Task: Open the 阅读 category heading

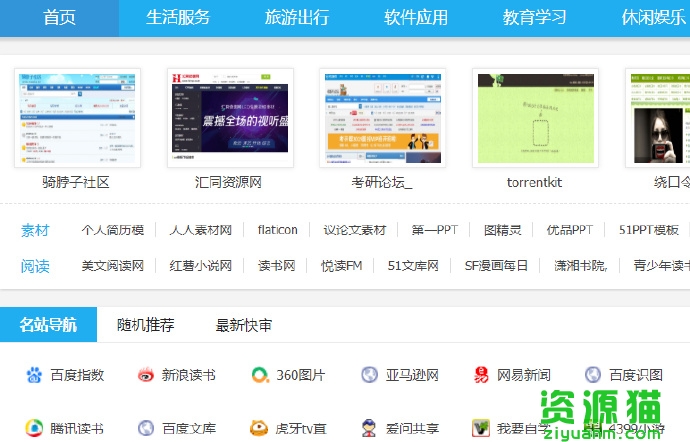Action: [35, 266]
